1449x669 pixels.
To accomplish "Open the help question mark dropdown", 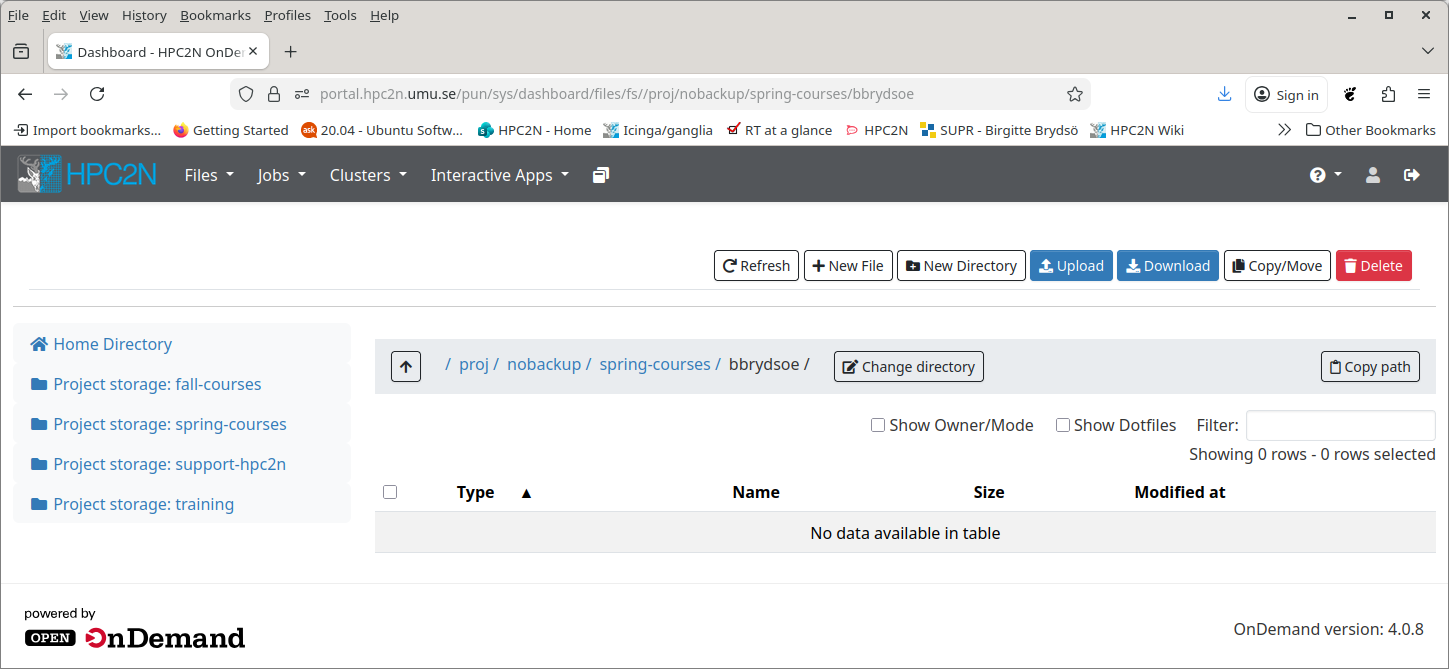I will point(1325,174).
